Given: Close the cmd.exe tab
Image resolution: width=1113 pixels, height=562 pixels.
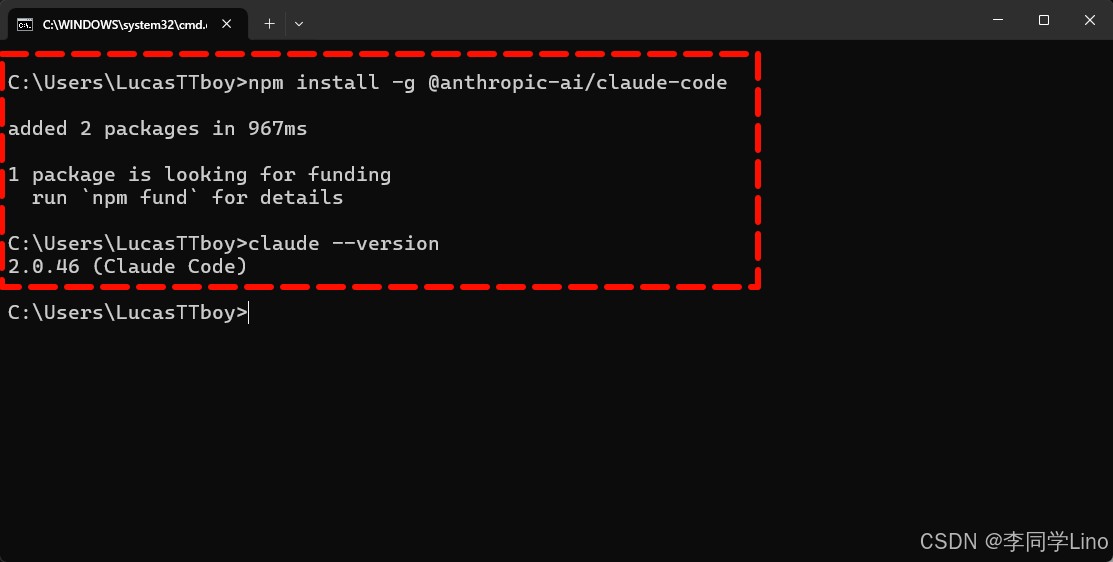Looking at the screenshot, I should (x=226, y=24).
